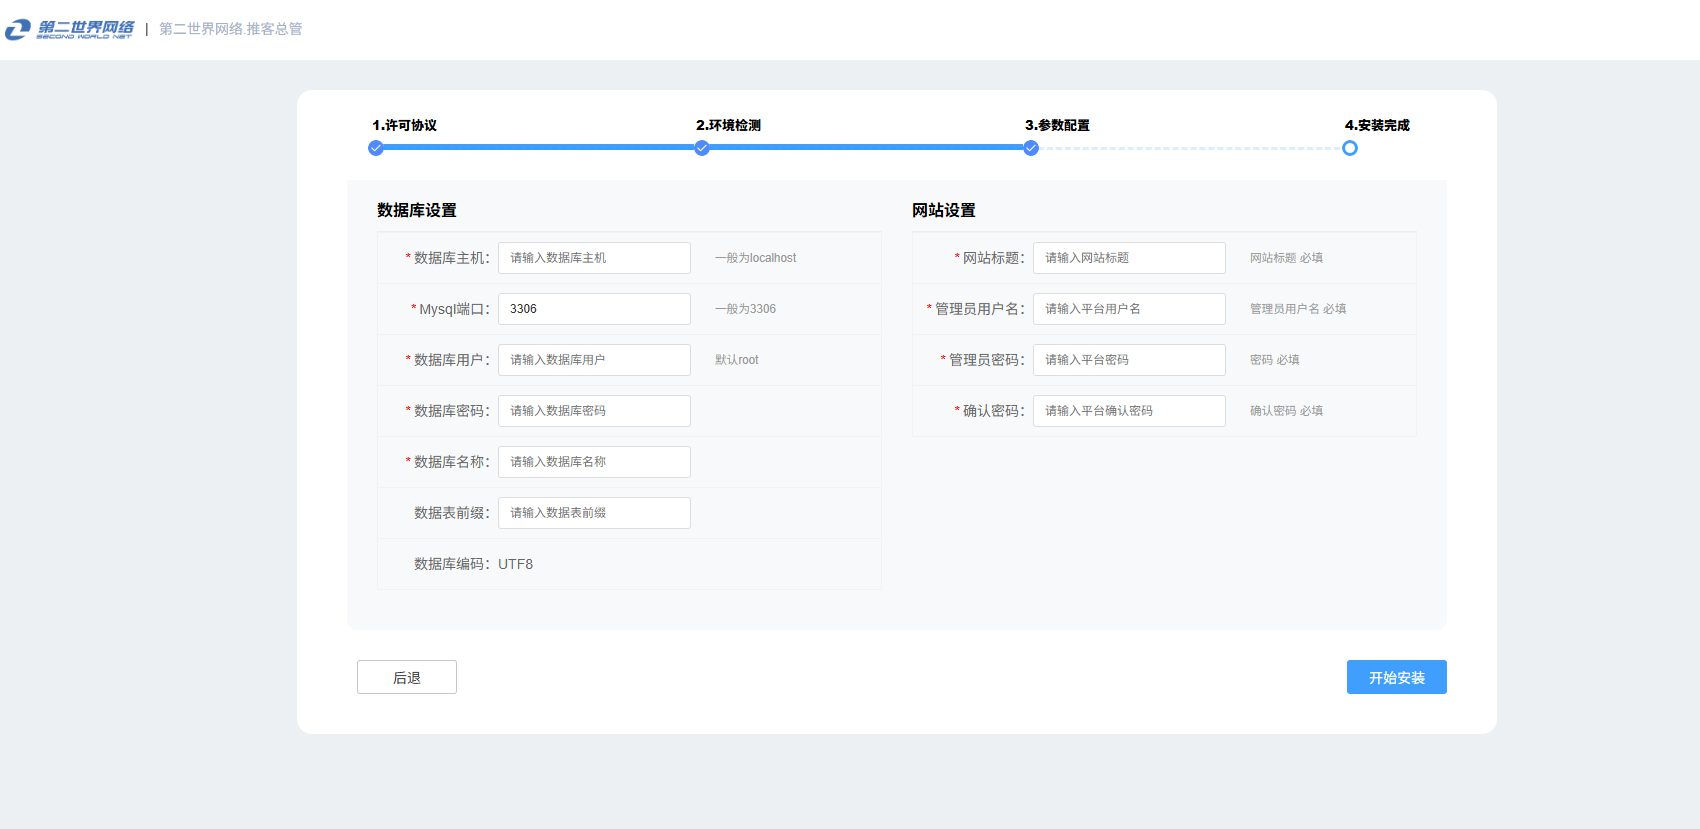Image resolution: width=1700 pixels, height=829 pixels.
Task: Click the step 1 许可协议 checkmark circle
Action: click(x=376, y=148)
